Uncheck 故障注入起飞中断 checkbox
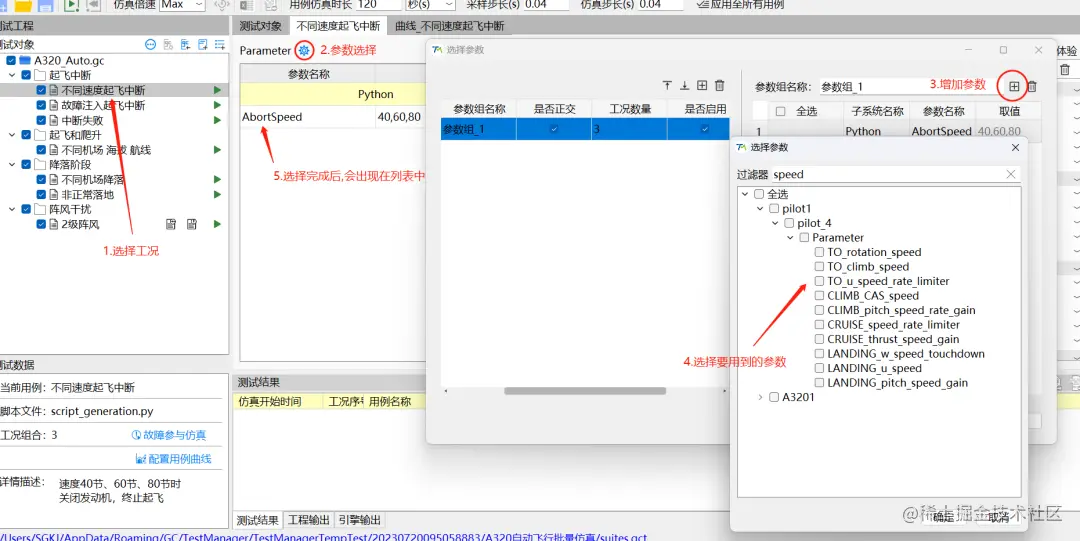 point(41,105)
